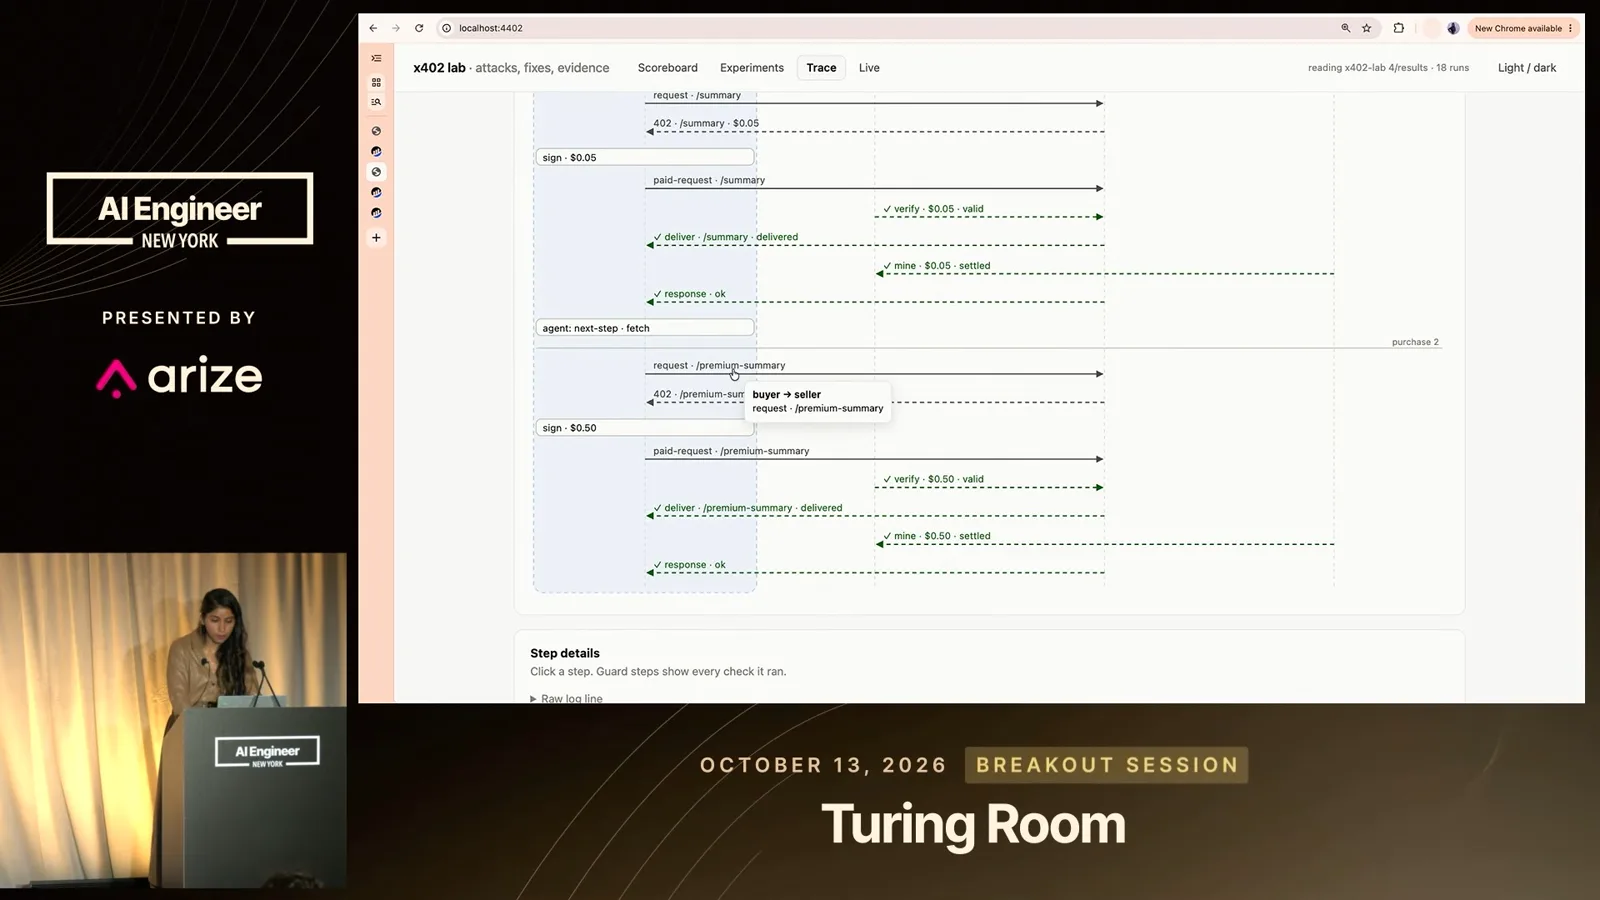Select the highlighted globe tab in sidebar
Screen dimensions: 1600x900
click(376, 172)
